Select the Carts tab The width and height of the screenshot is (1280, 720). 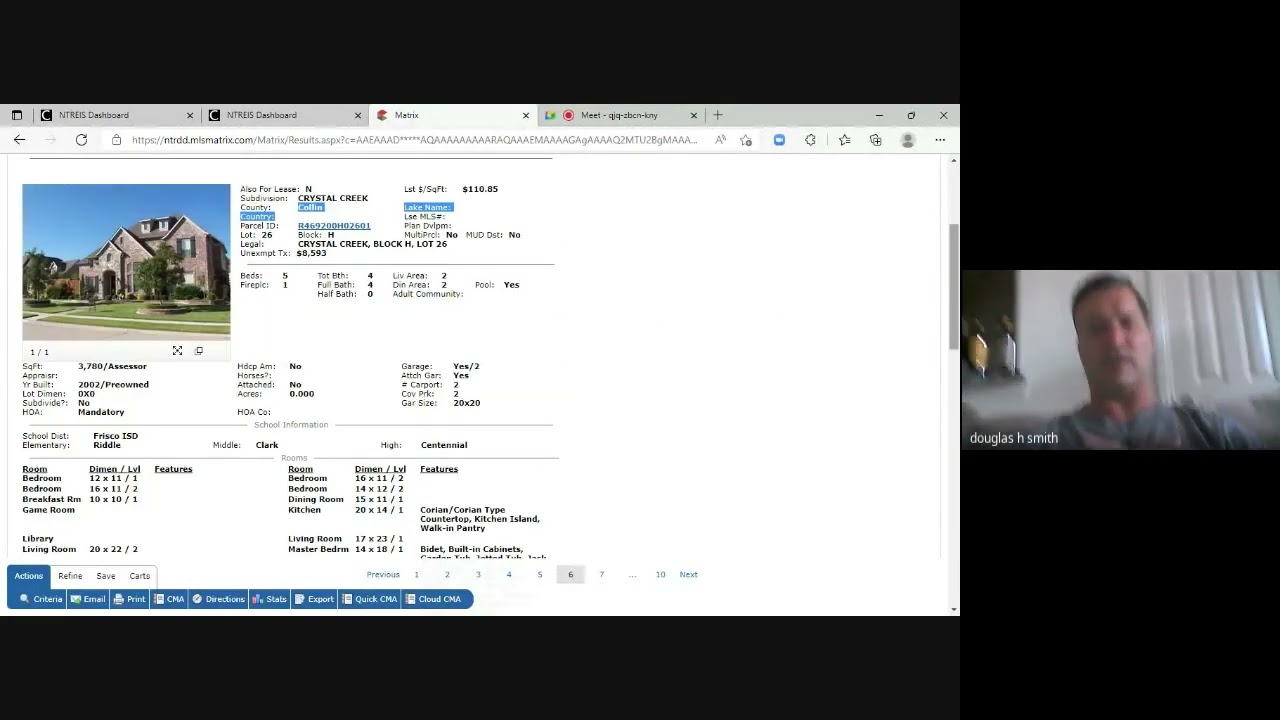coord(140,576)
